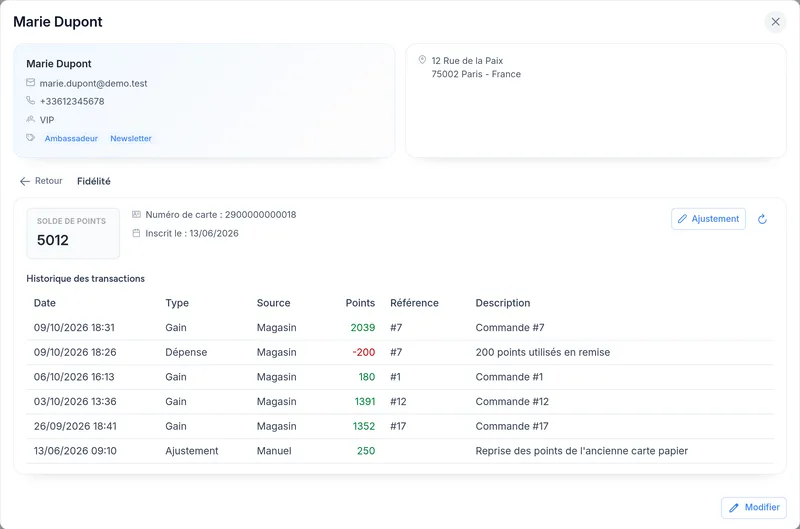The height and width of the screenshot is (529, 800).
Task: Select the Ambassadeur tag
Action: click(71, 138)
